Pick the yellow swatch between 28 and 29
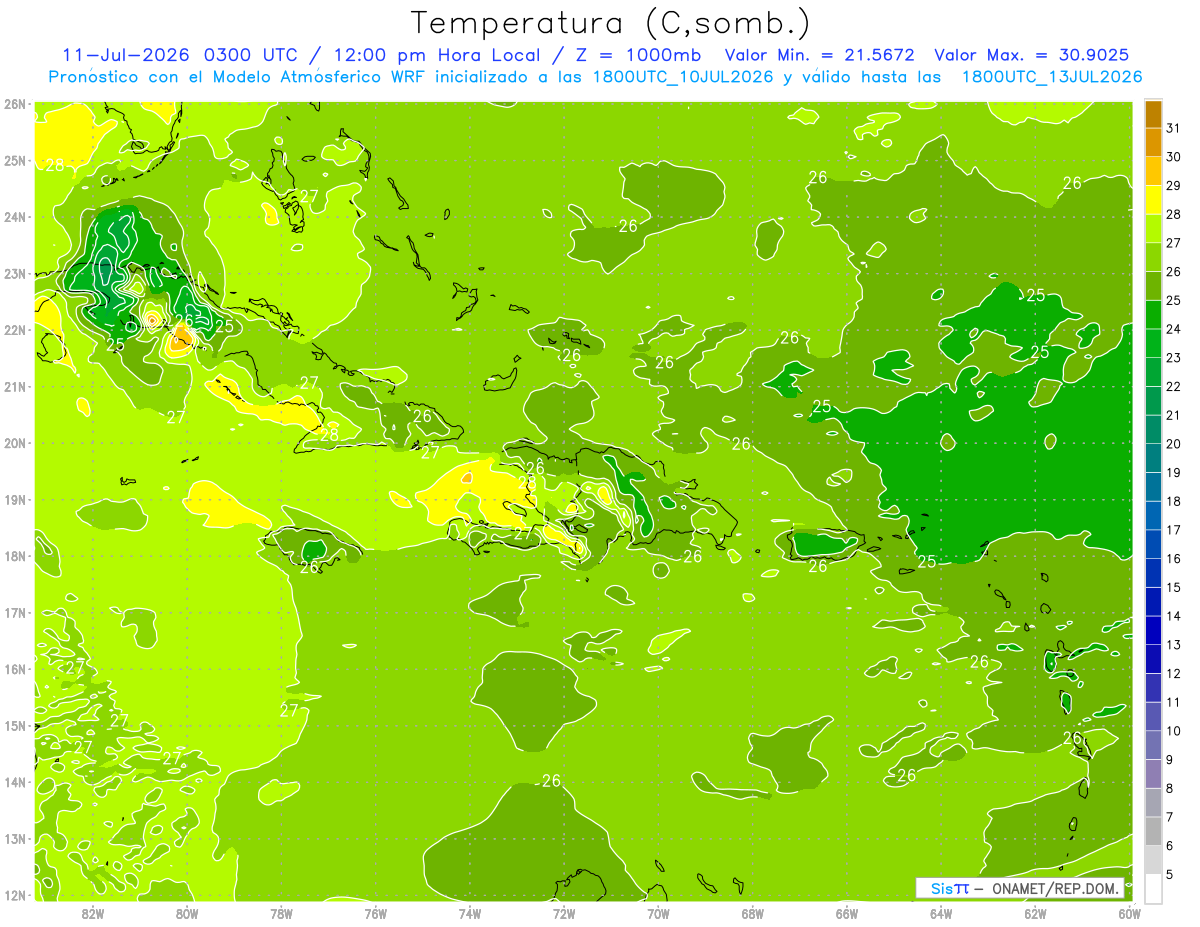The image size is (1200, 927). 1153,200
